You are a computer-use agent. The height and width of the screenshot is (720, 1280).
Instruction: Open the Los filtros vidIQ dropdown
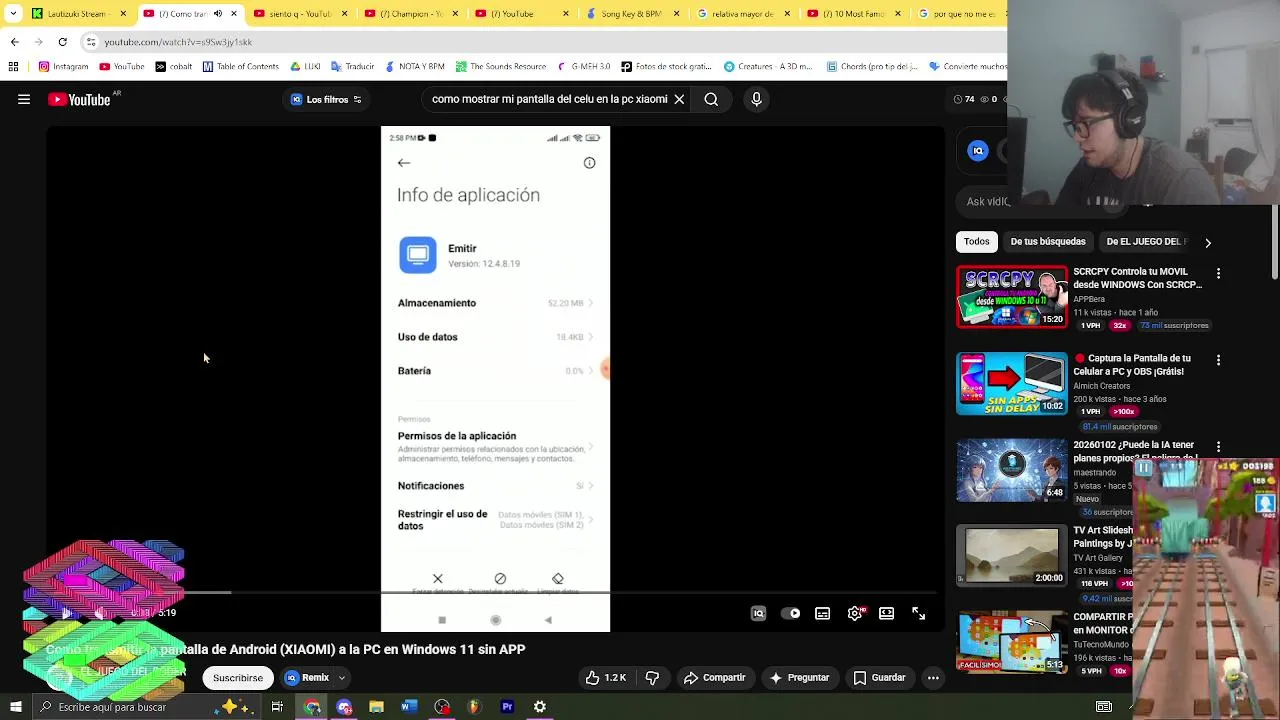click(x=326, y=99)
